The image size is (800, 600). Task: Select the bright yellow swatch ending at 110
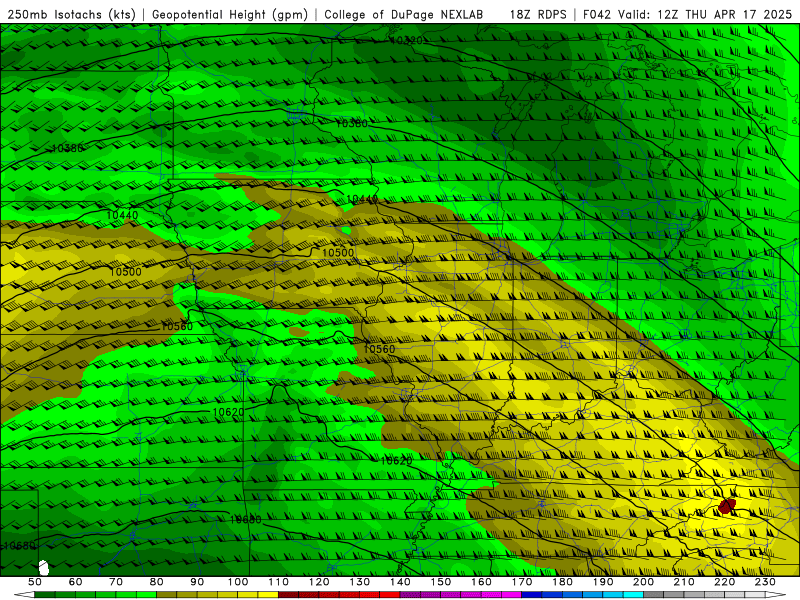268,595
